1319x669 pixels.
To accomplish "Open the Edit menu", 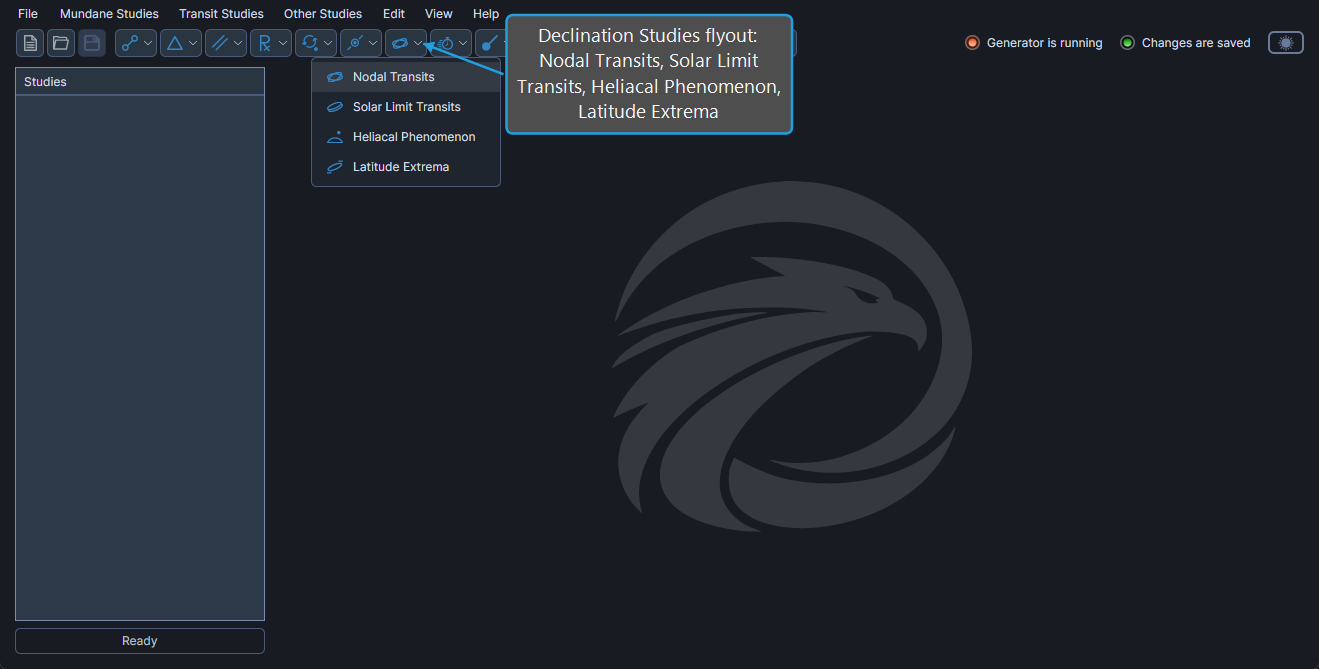I will 394,14.
